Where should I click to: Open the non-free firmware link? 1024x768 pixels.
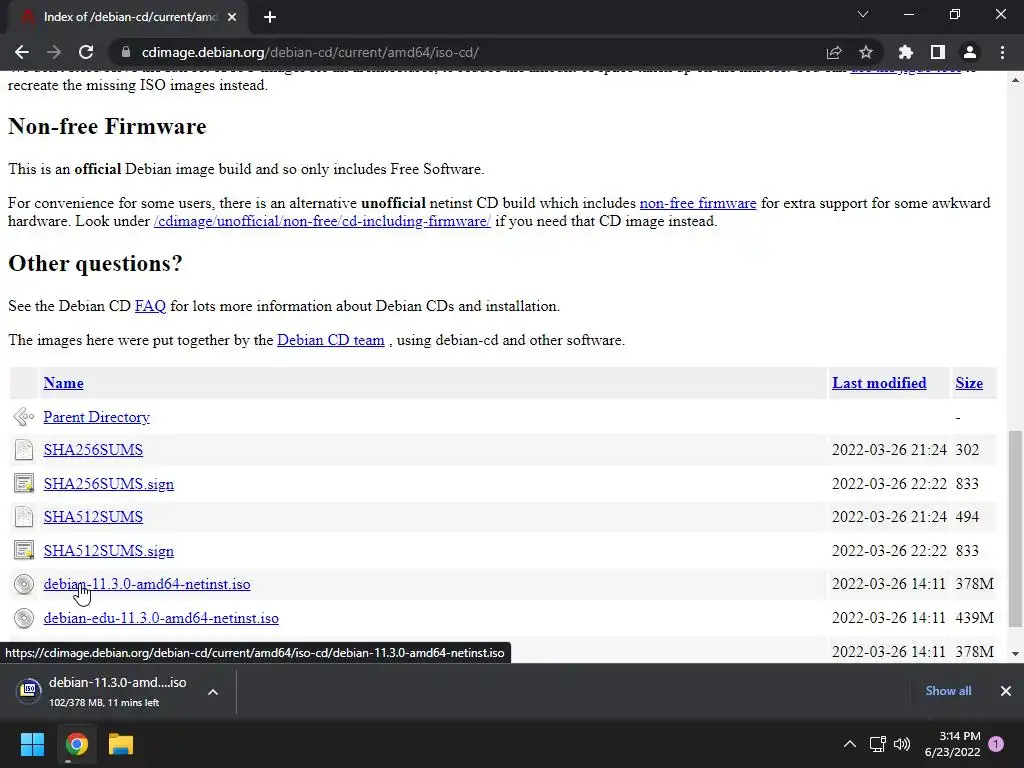697,203
